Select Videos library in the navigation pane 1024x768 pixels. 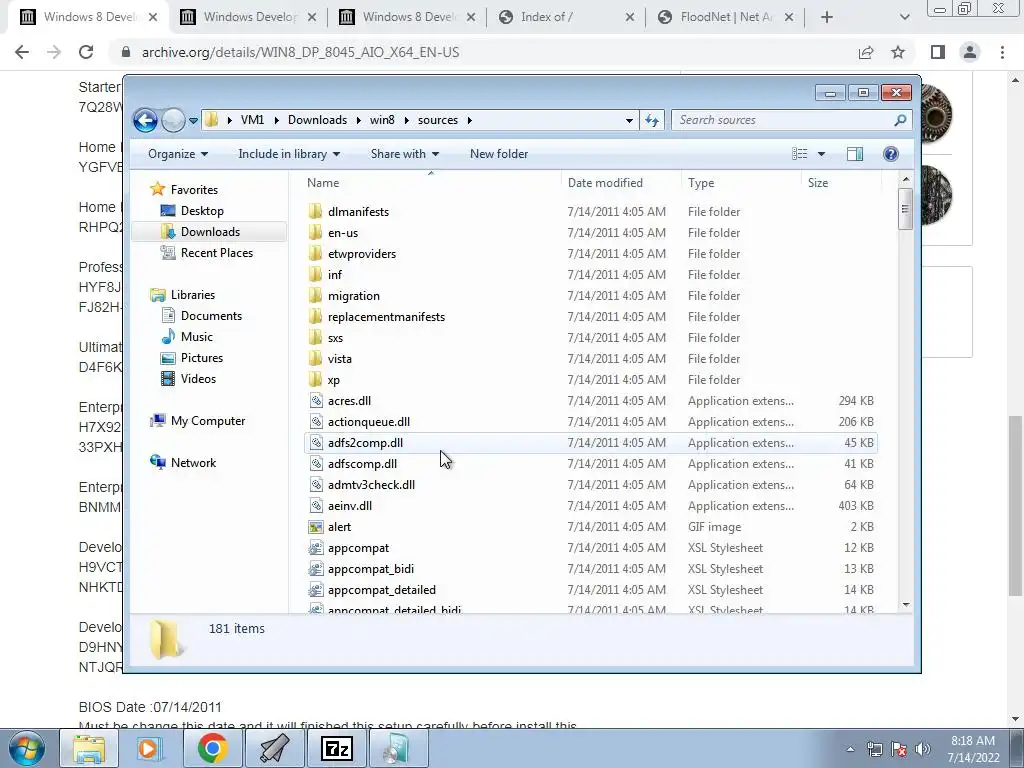(198, 379)
